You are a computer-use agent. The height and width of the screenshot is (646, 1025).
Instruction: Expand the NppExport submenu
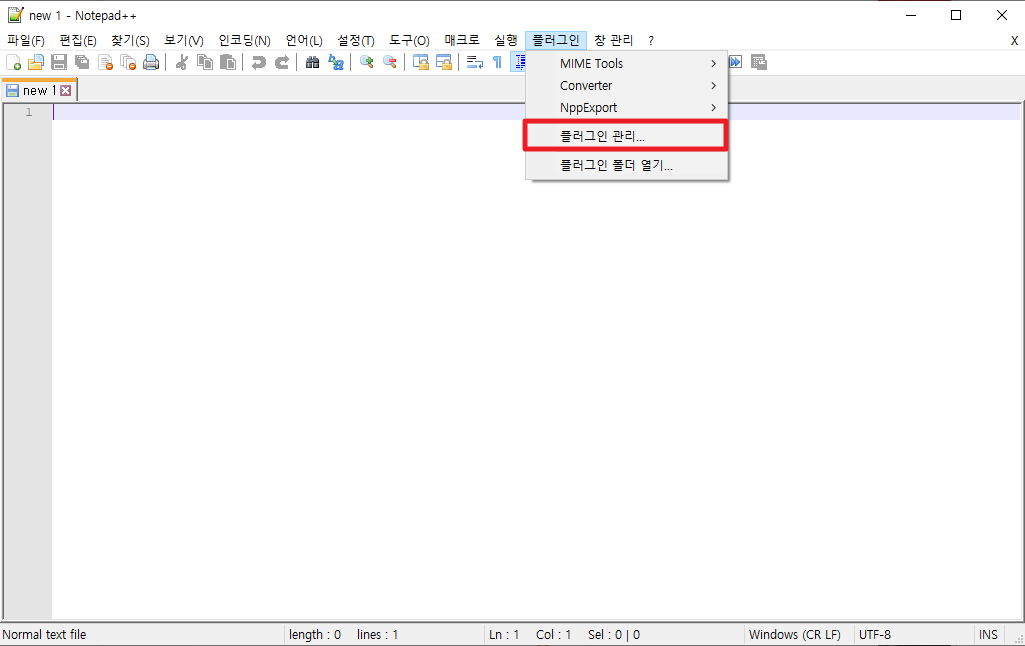pyautogui.click(x=626, y=108)
